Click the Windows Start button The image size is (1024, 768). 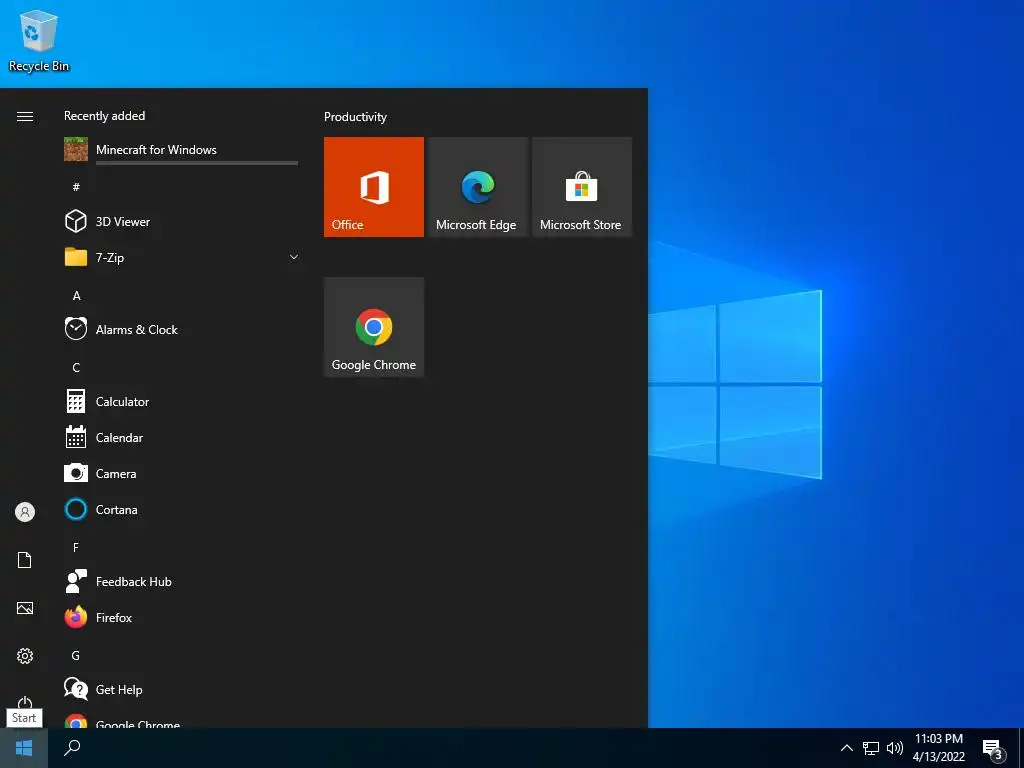click(x=24, y=748)
